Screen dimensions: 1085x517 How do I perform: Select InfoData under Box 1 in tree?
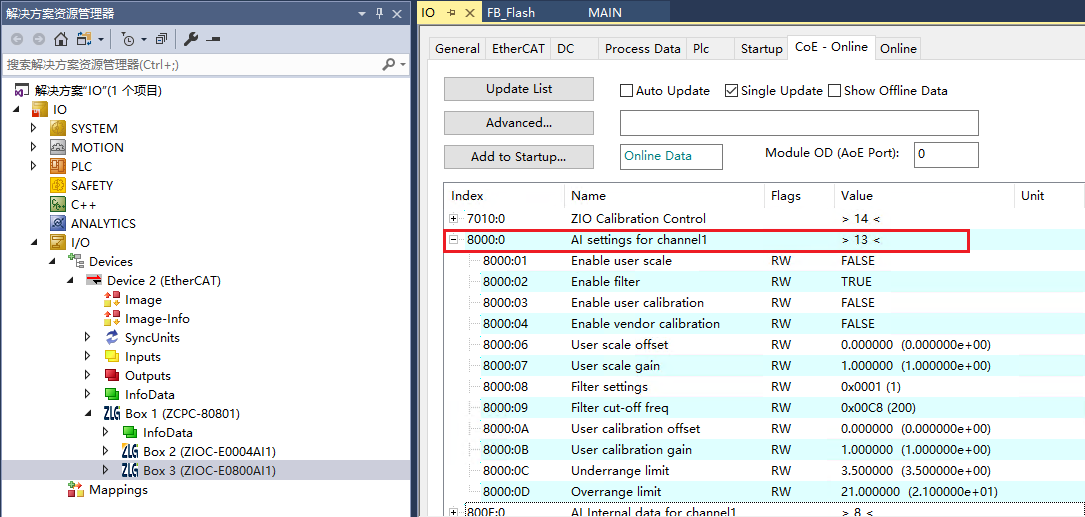click(167, 433)
